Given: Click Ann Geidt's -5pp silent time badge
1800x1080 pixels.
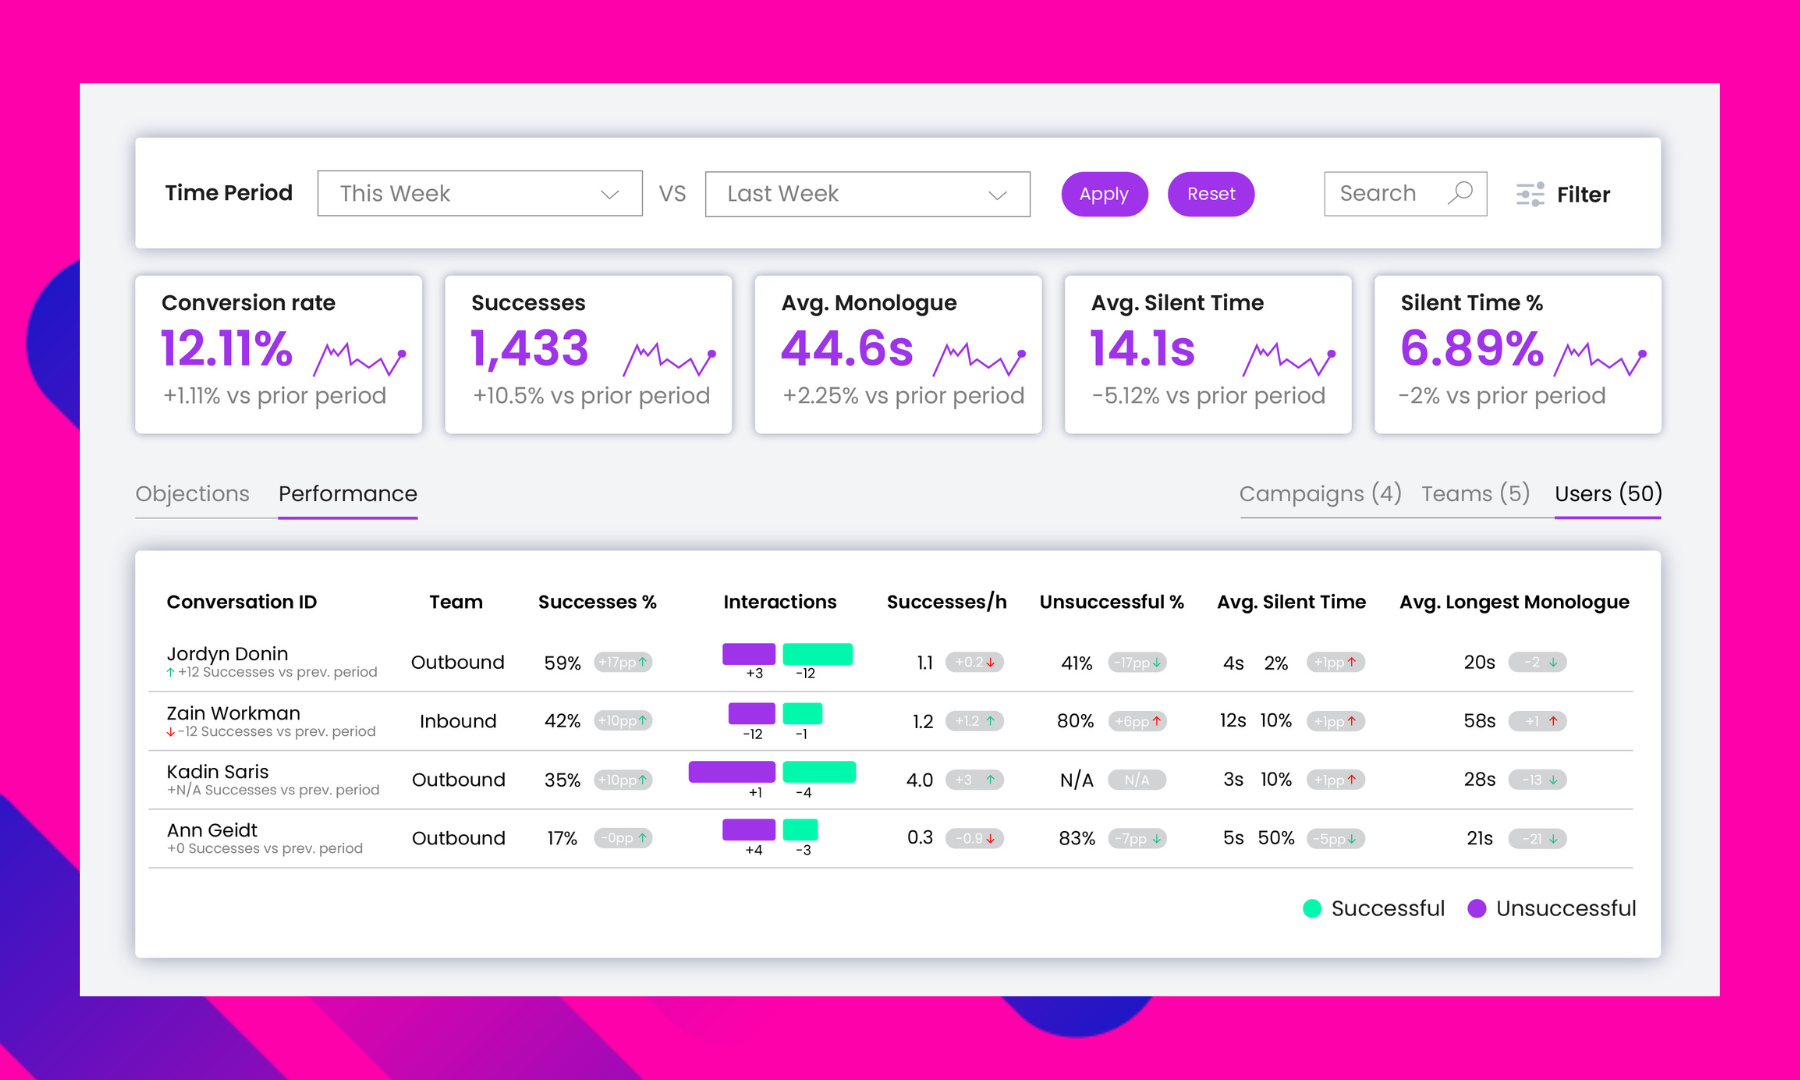Looking at the screenshot, I should (x=1336, y=838).
